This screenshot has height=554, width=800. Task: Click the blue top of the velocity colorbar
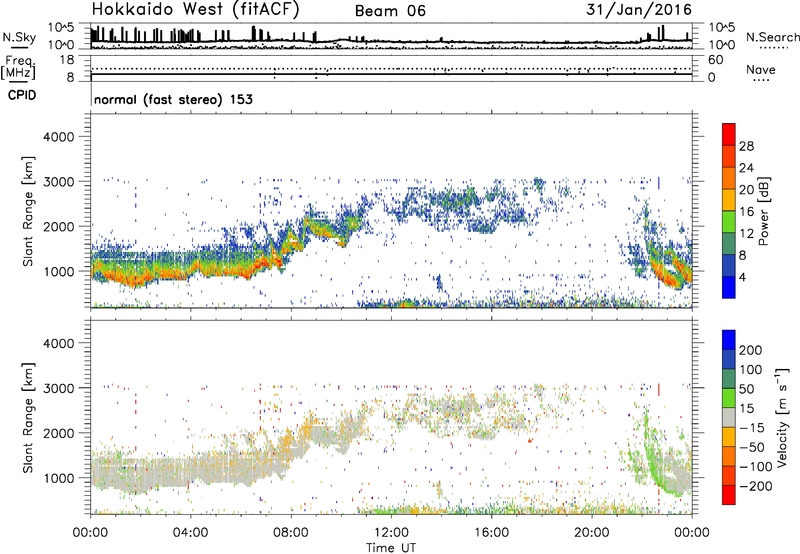click(729, 338)
